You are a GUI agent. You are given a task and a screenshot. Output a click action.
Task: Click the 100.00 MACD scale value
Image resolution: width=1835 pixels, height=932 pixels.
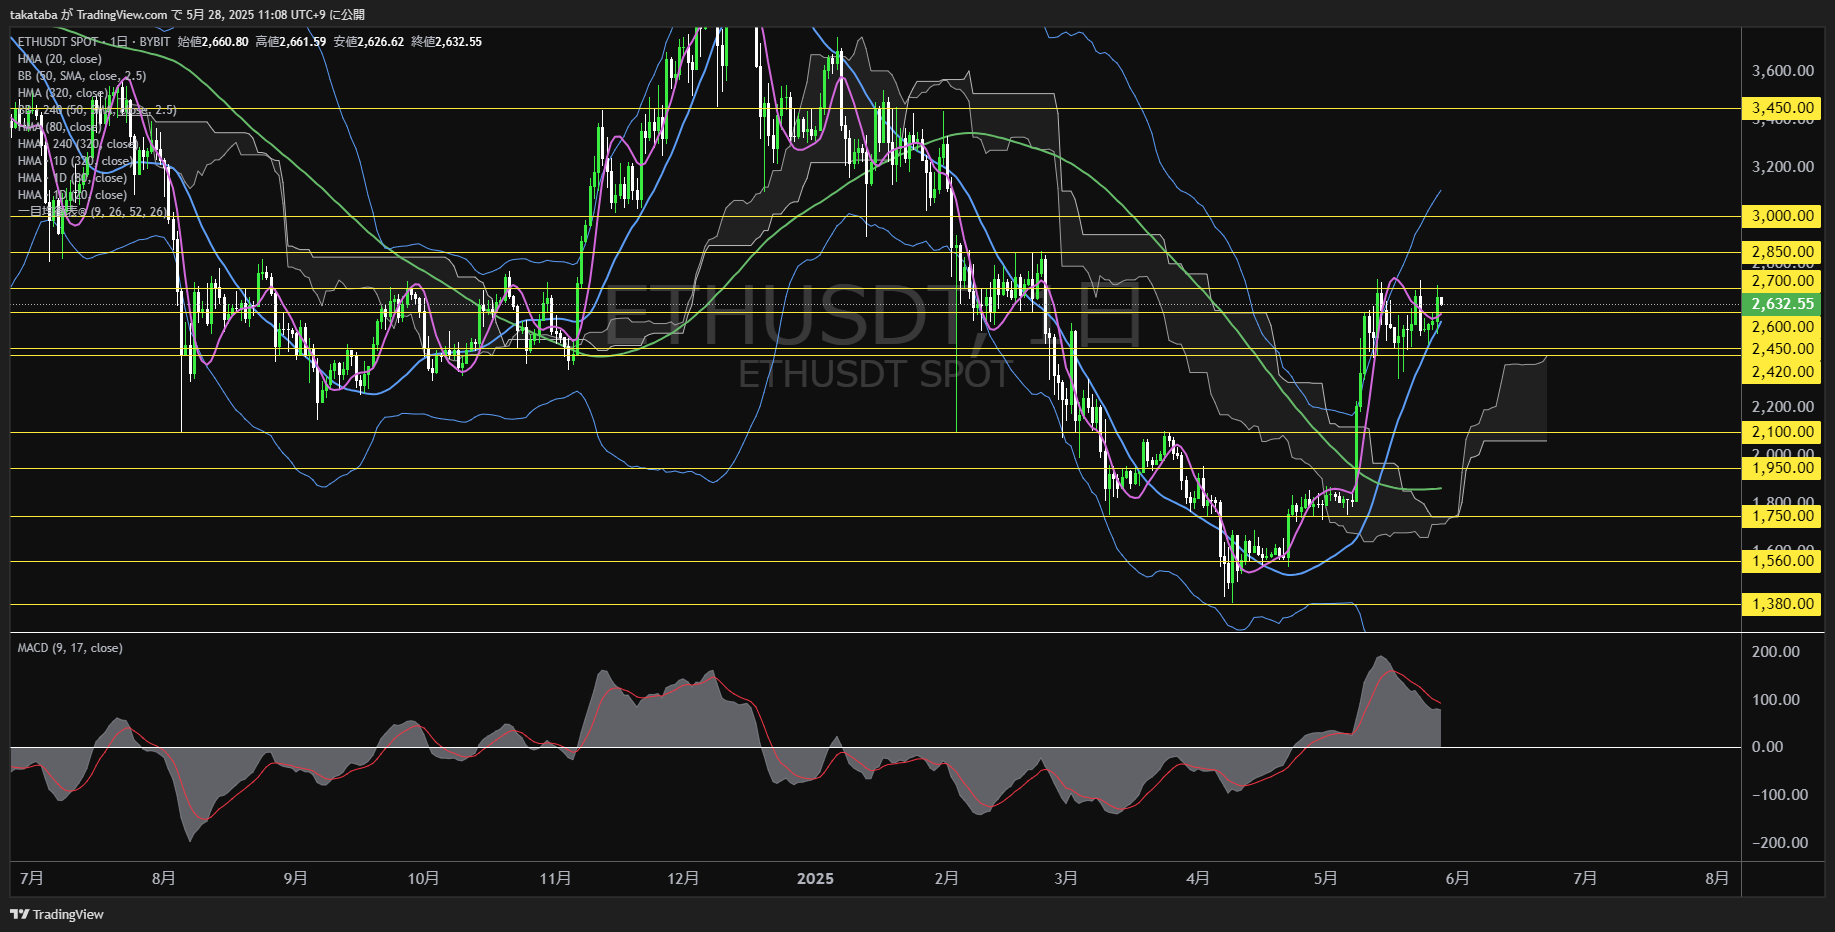pyautogui.click(x=1777, y=700)
